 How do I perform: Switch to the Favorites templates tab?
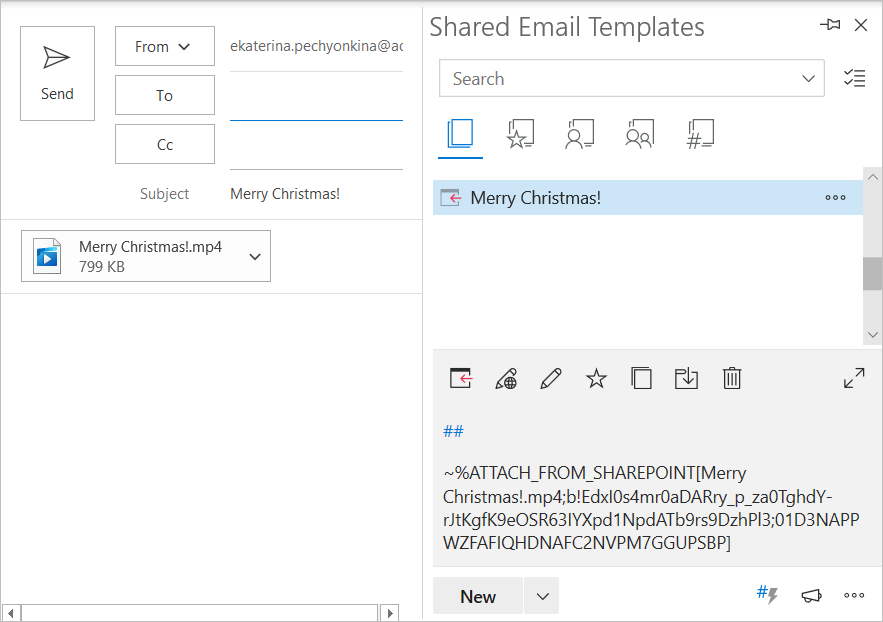pyautogui.click(x=519, y=134)
